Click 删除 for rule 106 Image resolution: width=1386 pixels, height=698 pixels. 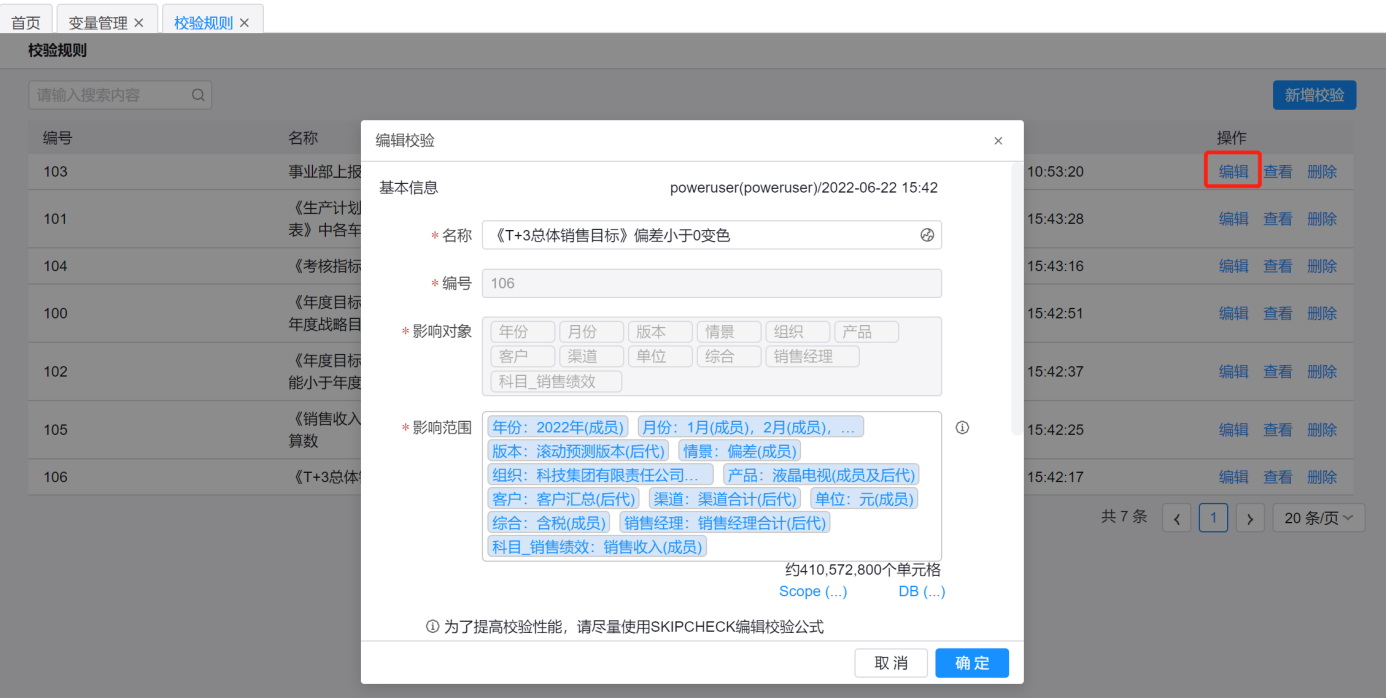click(1322, 477)
